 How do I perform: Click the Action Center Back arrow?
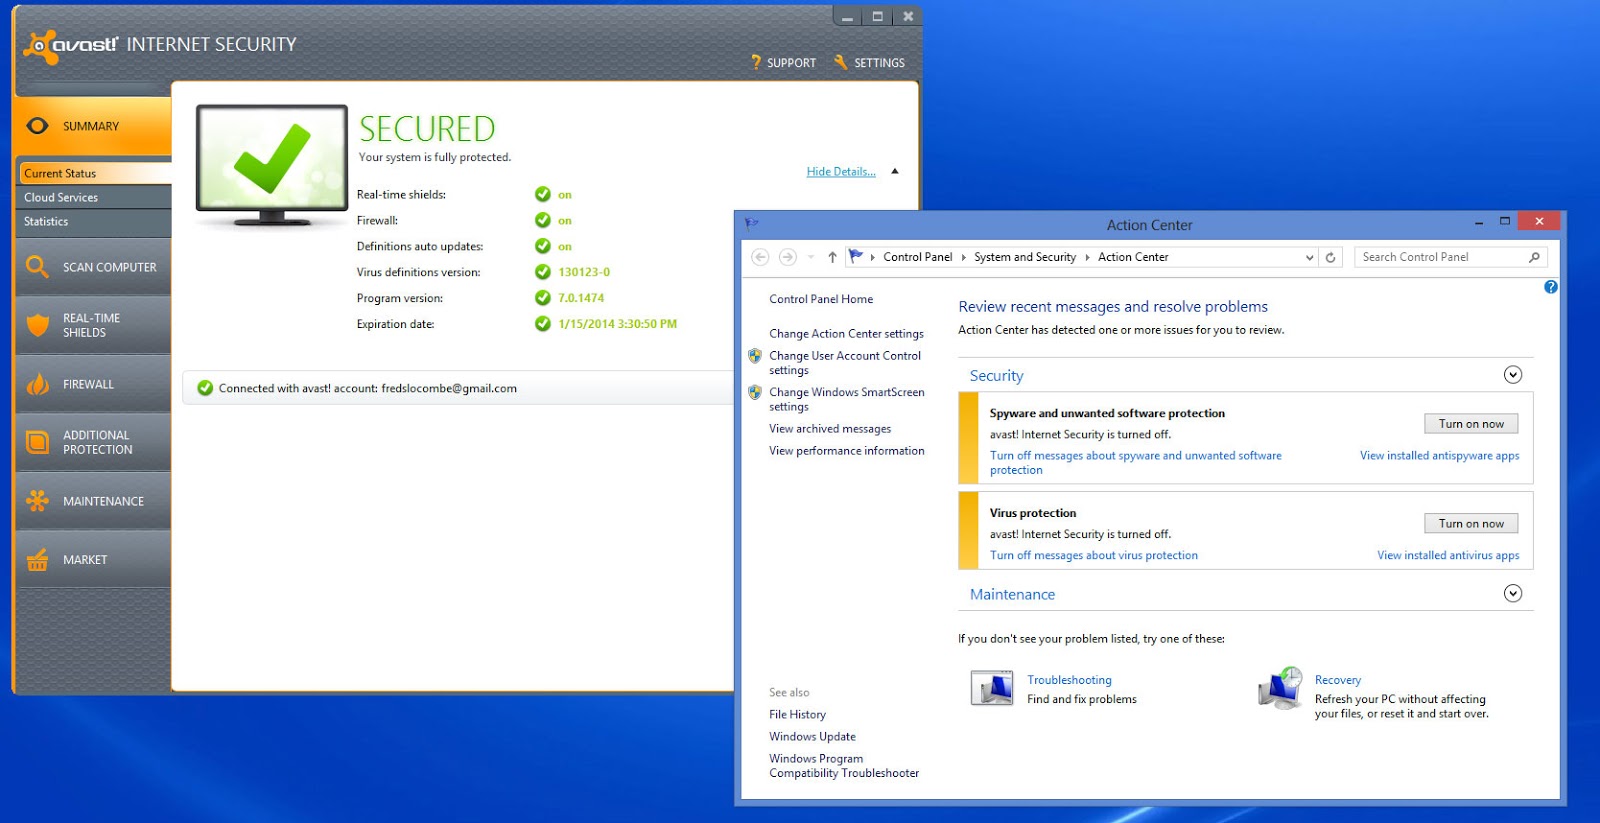point(760,257)
